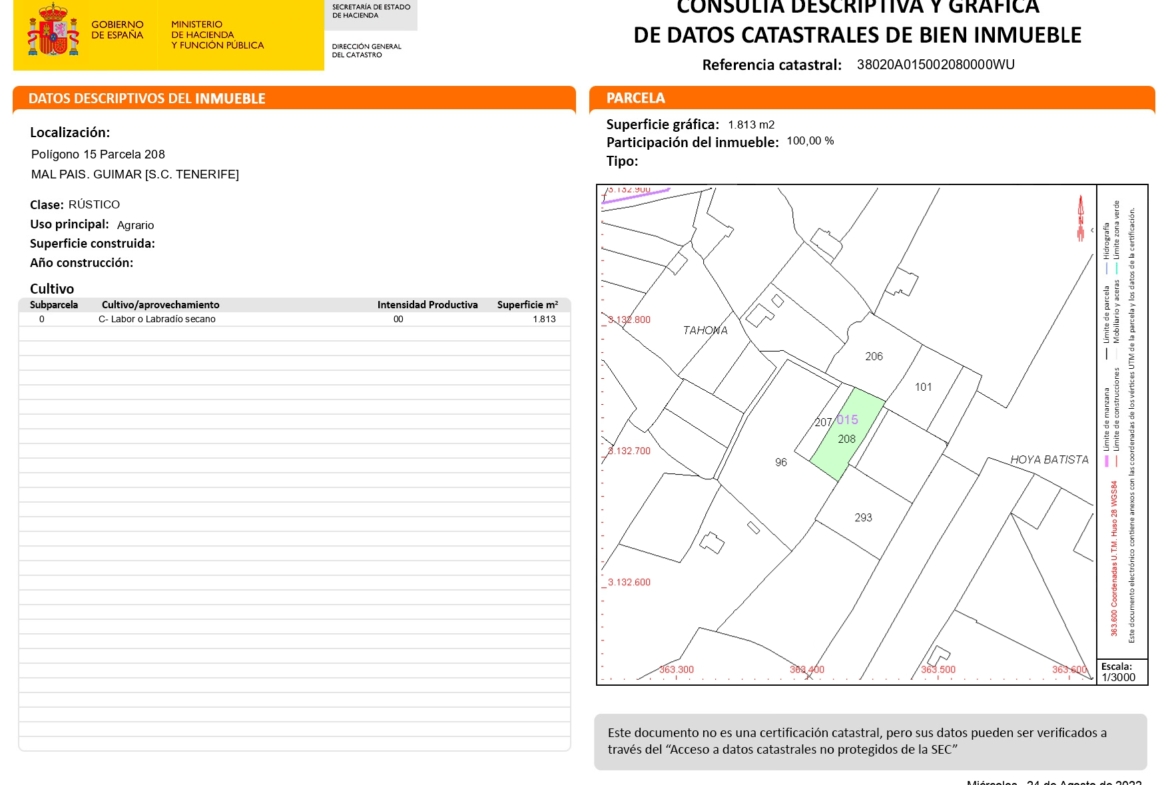Click the Spanish coat of arms logo
Screen dimensions: 1170x785
click(53, 32)
